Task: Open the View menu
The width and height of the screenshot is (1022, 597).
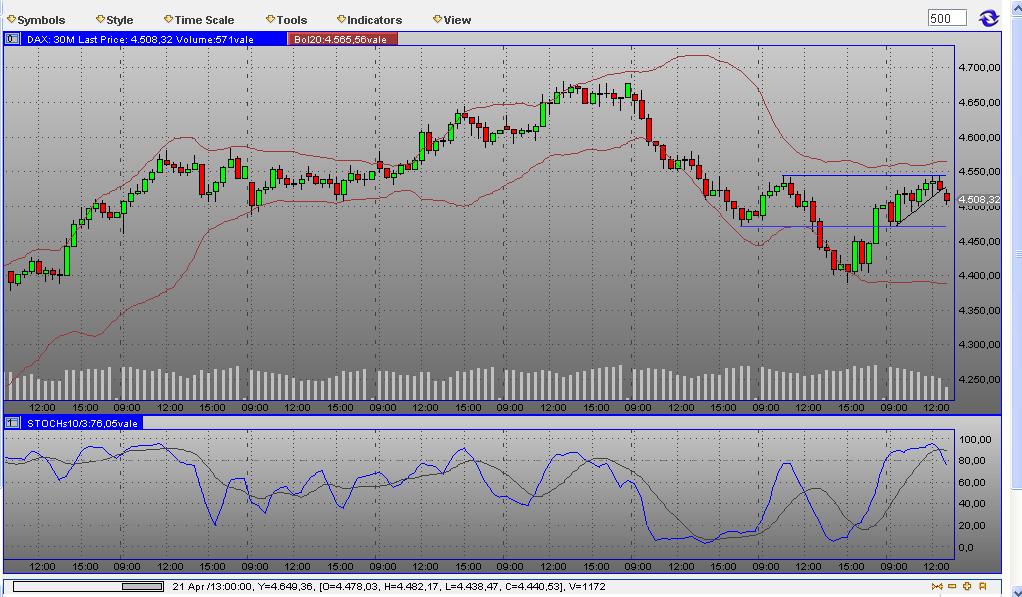Action: pos(455,18)
